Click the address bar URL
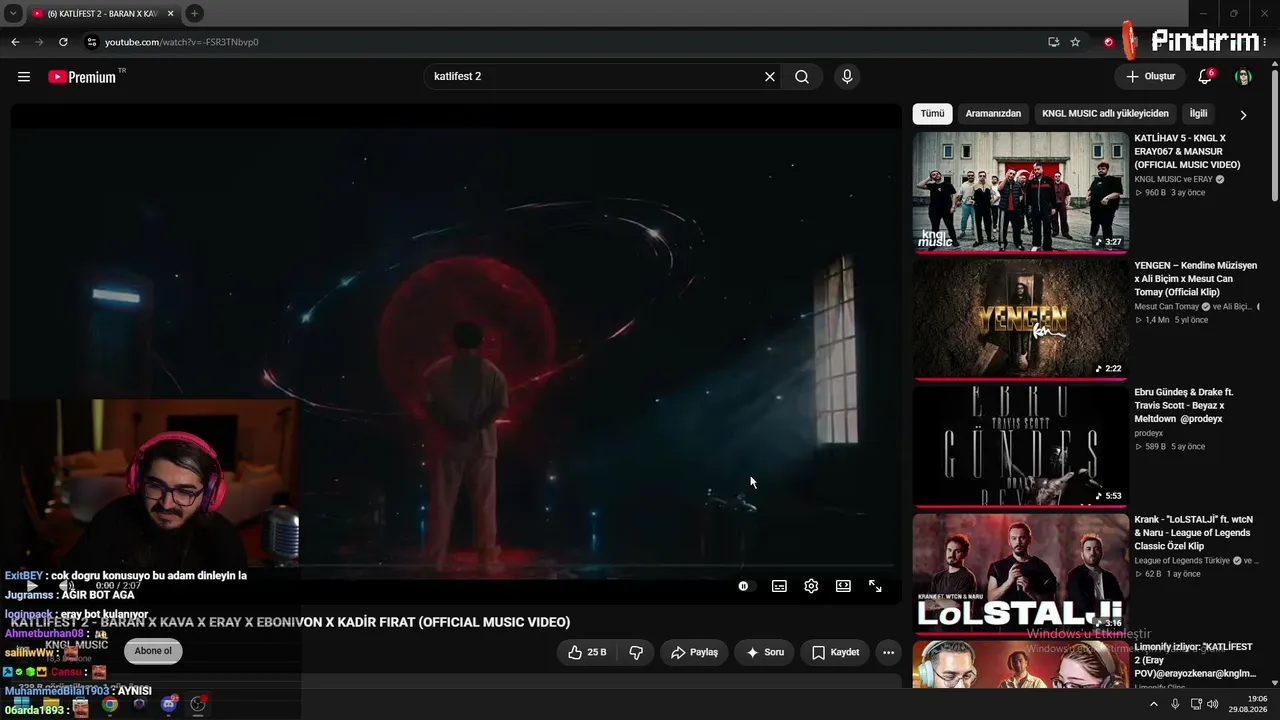Image resolution: width=1280 pixels, height=720 pixels. click(x=182, y=42)
